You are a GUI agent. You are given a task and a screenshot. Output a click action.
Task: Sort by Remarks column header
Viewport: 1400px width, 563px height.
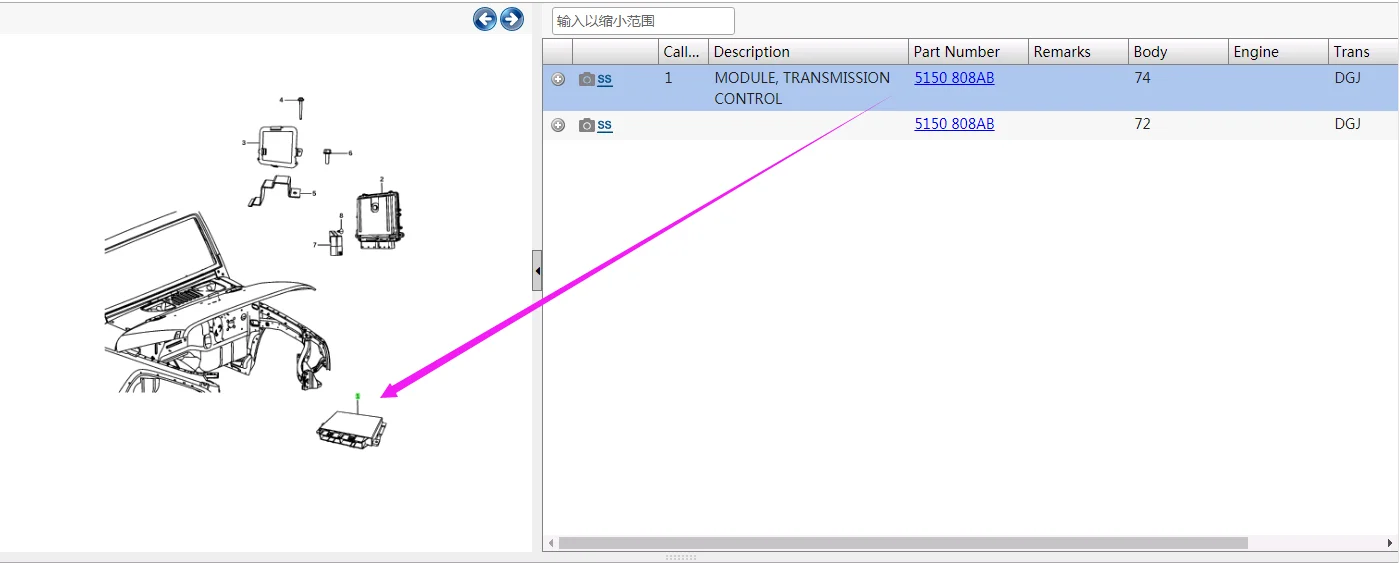tap(1078, 52)
